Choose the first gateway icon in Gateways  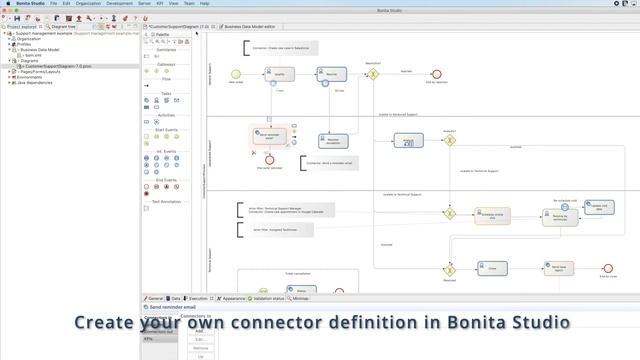coord(147,71)
